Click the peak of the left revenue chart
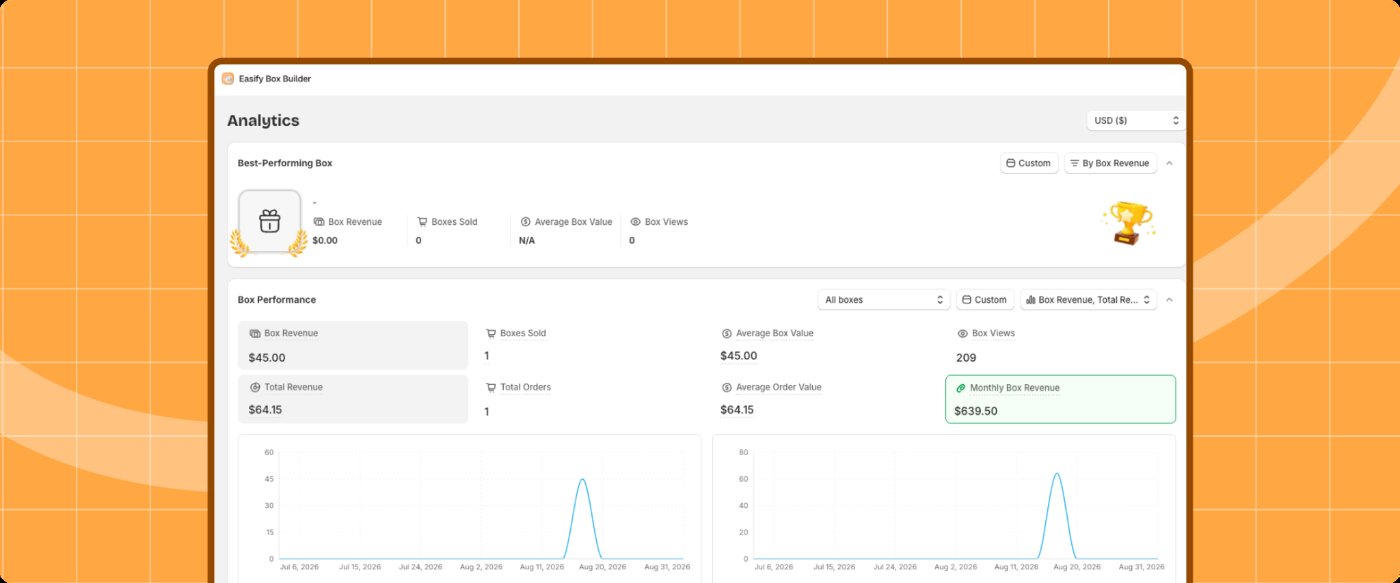The height and width of the screenshot is (583, 1400). (582, 479)
